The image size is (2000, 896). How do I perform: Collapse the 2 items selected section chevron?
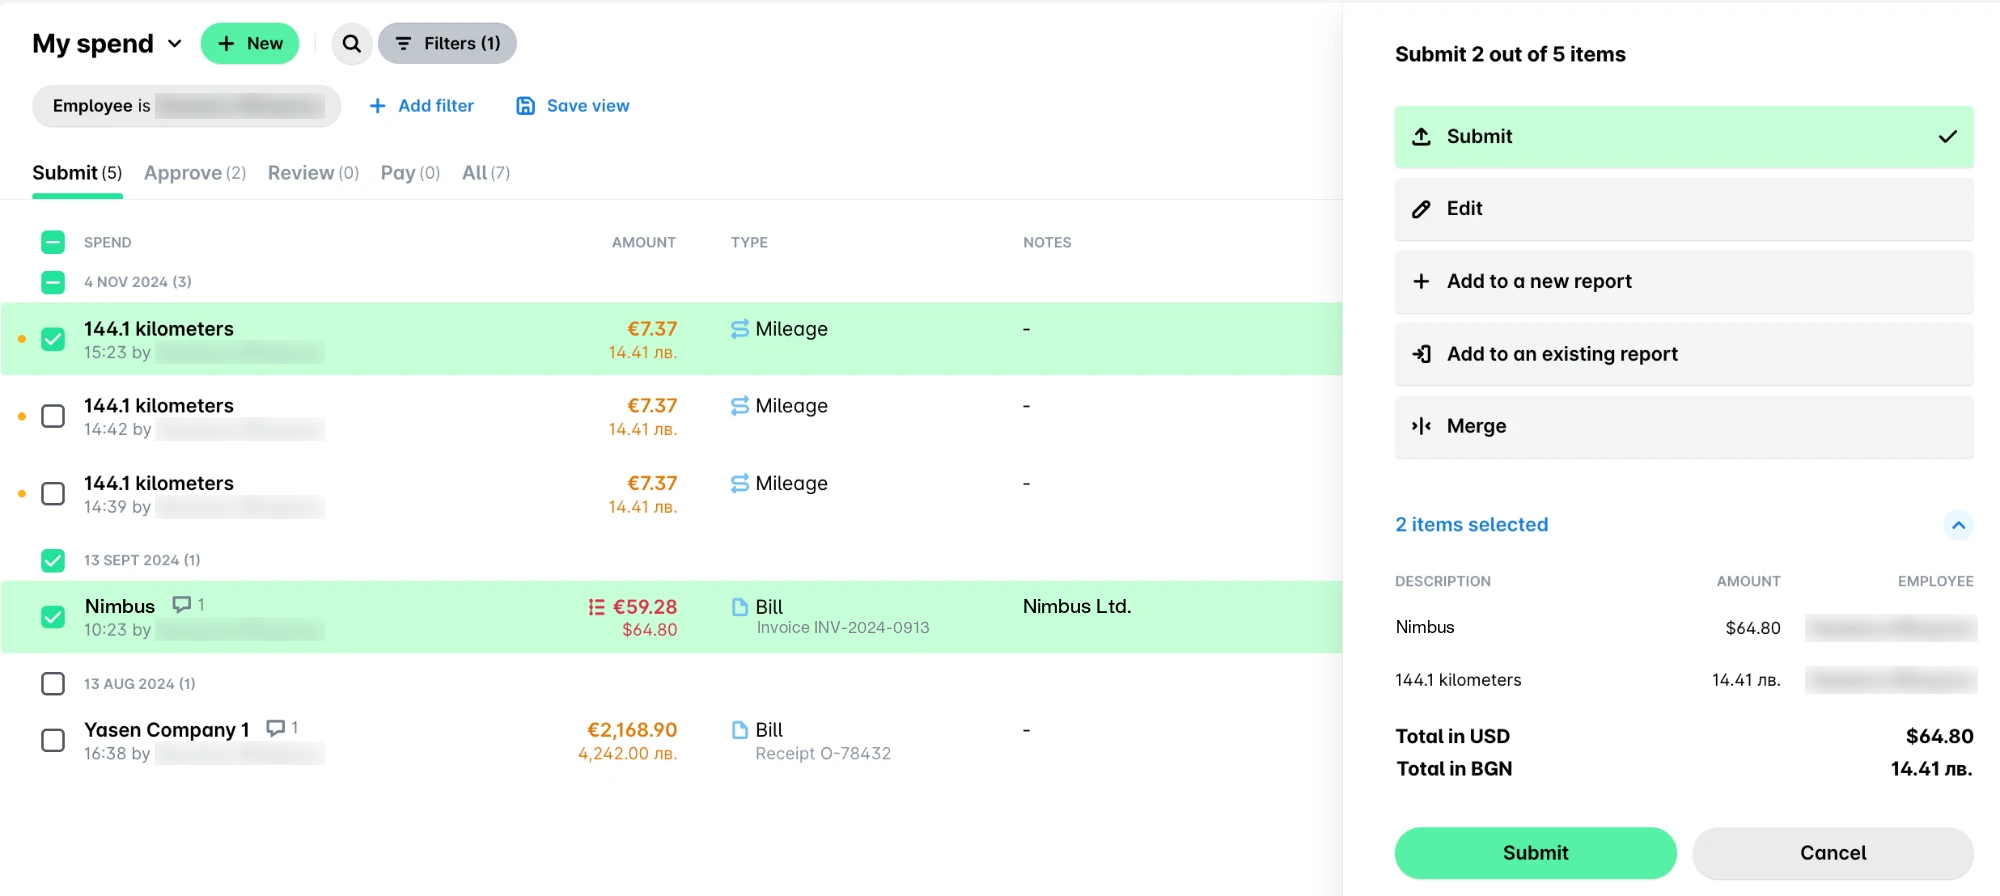(x=1958, y=525)
